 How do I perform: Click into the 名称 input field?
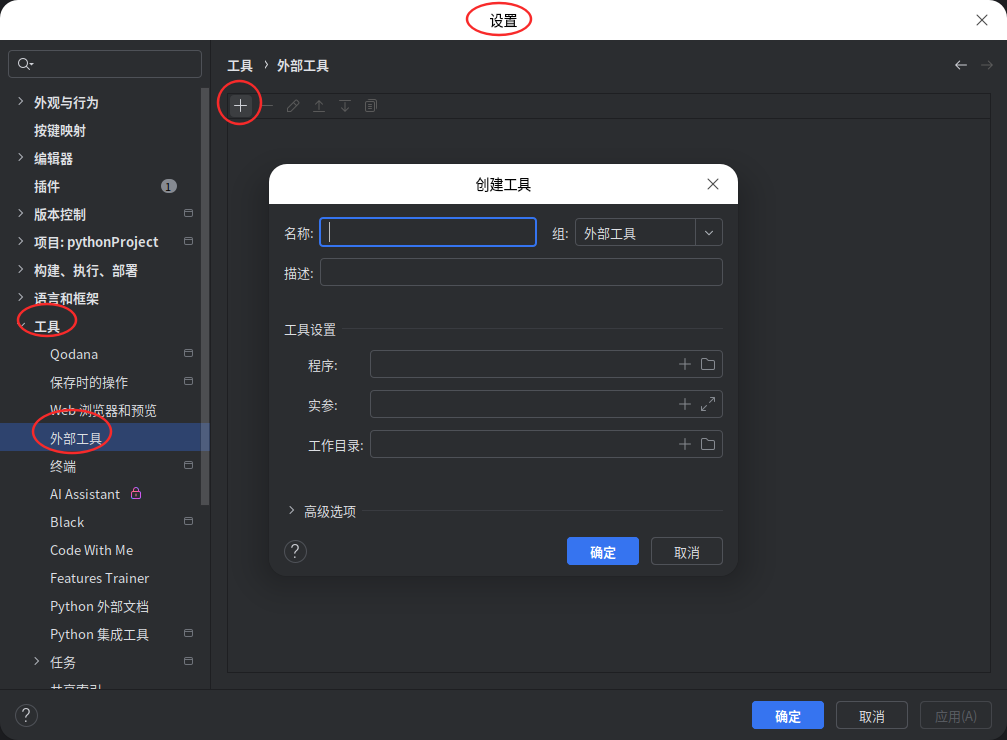(x=428, y=232)
